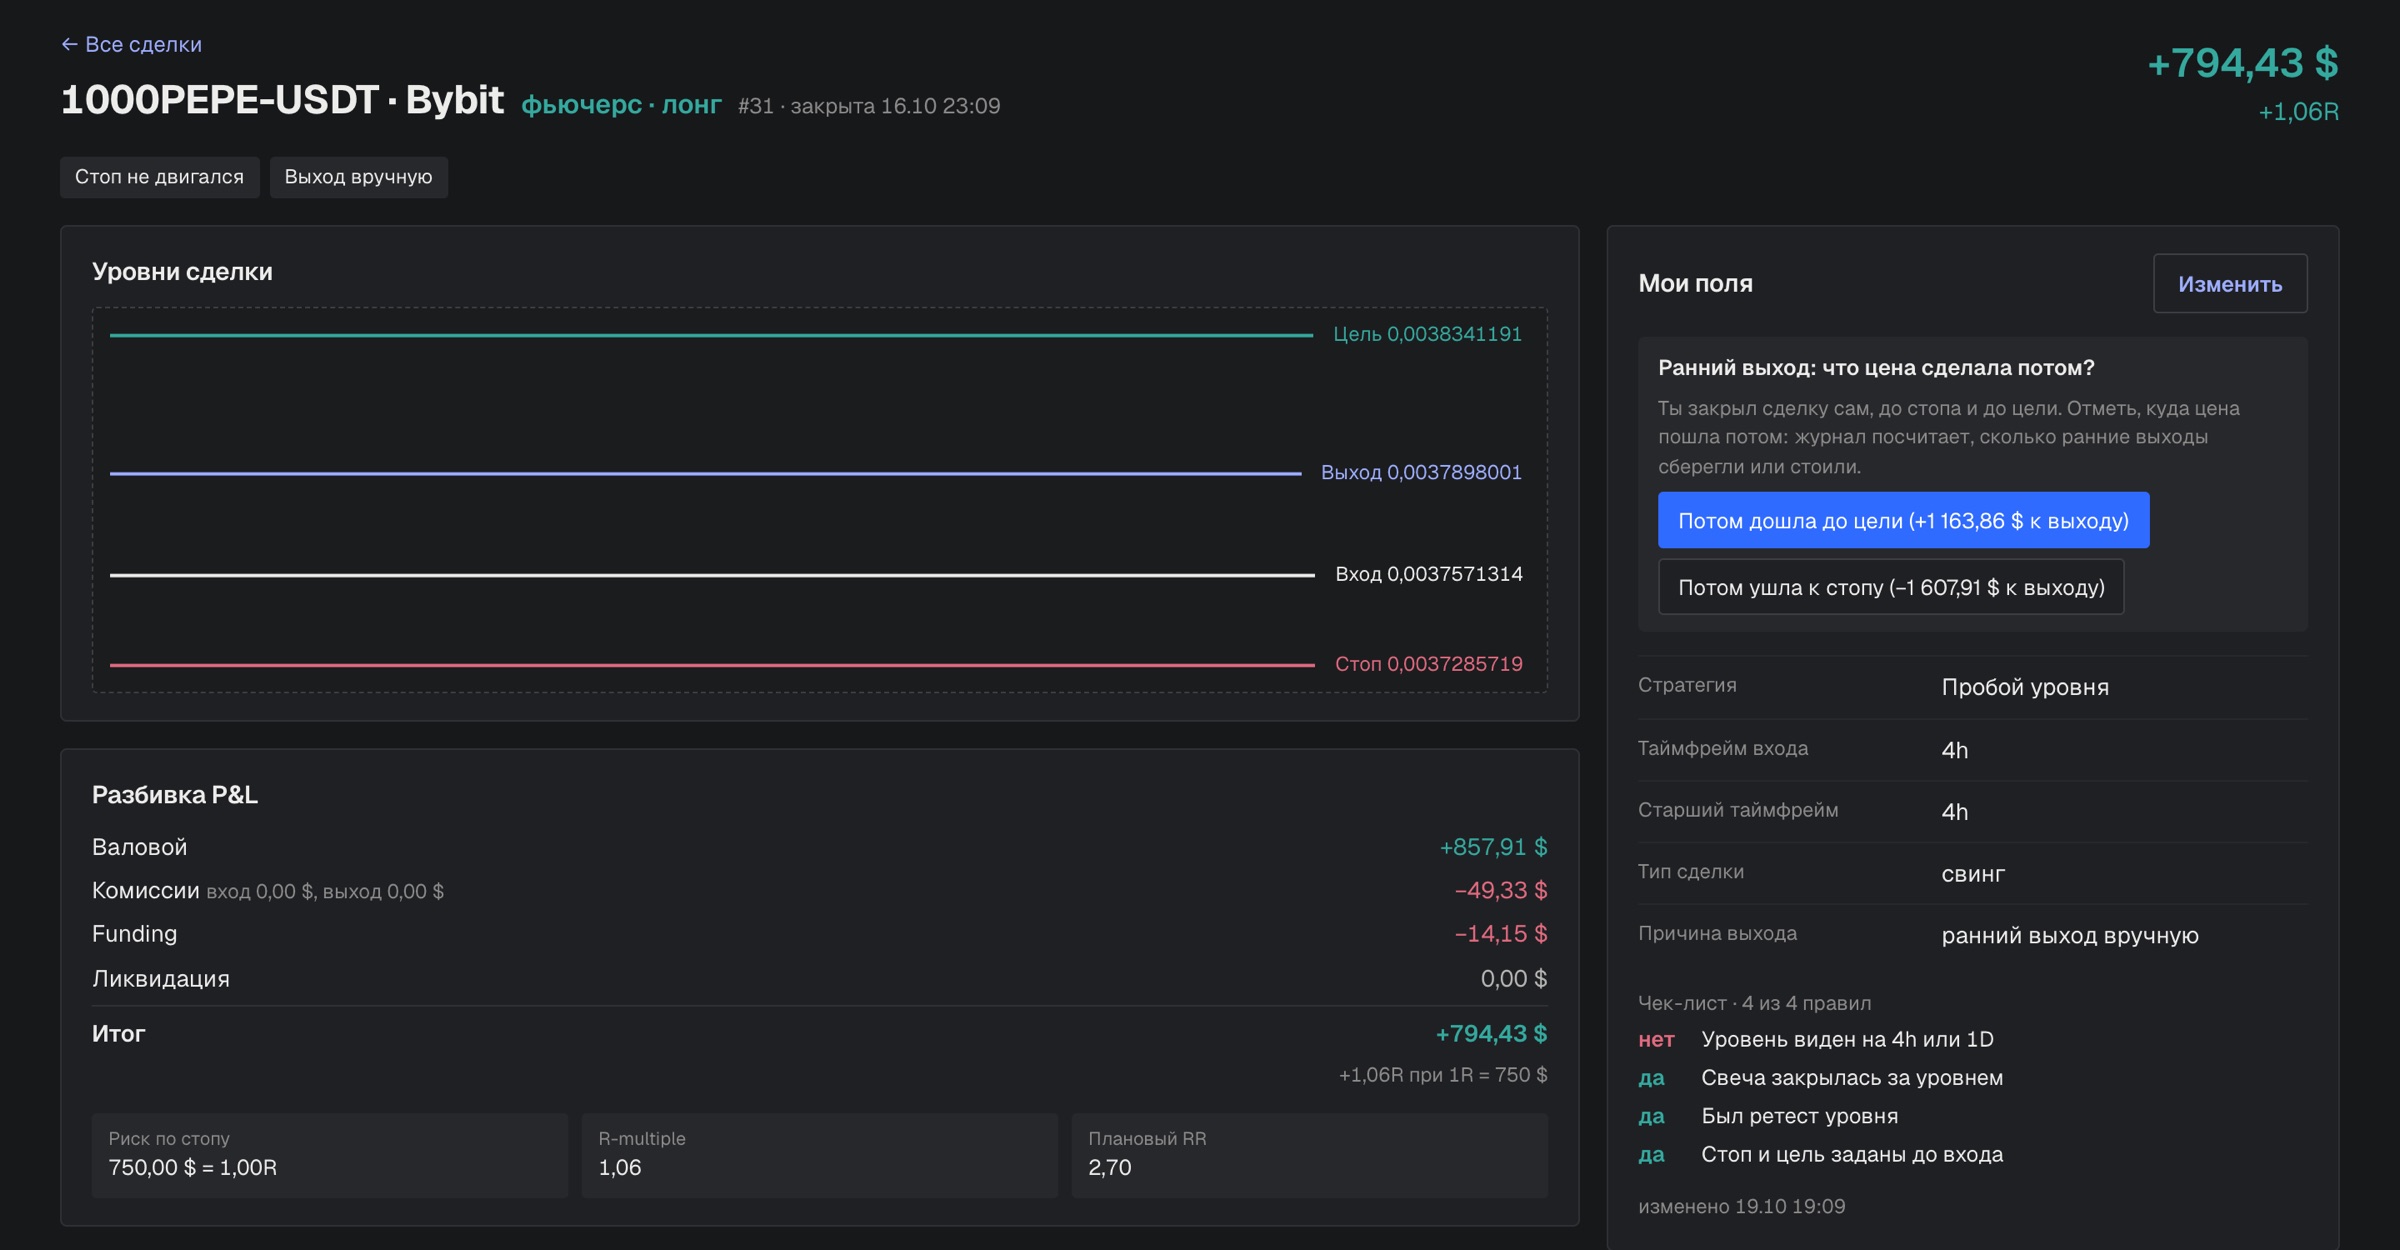The width and height of the screenshot is (2400, 1250).
Task: Click checklist rule 'Стоп и цель заданы до входа'
Action: coord(1852,1154)
